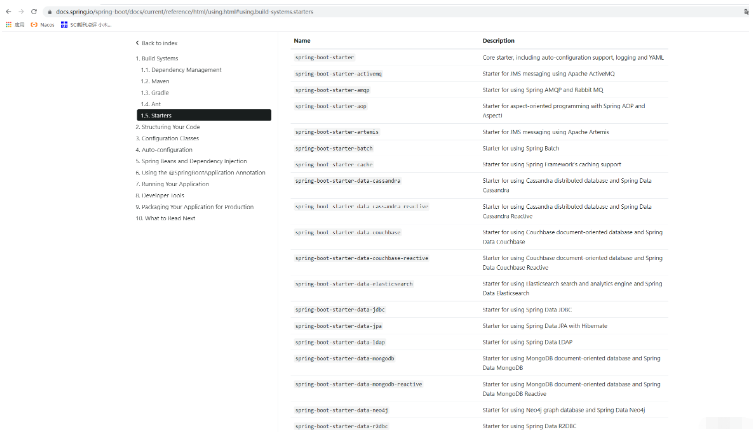The image size is (753, 439).
Task: Click the browser back arrow
Action: (8, 12)
